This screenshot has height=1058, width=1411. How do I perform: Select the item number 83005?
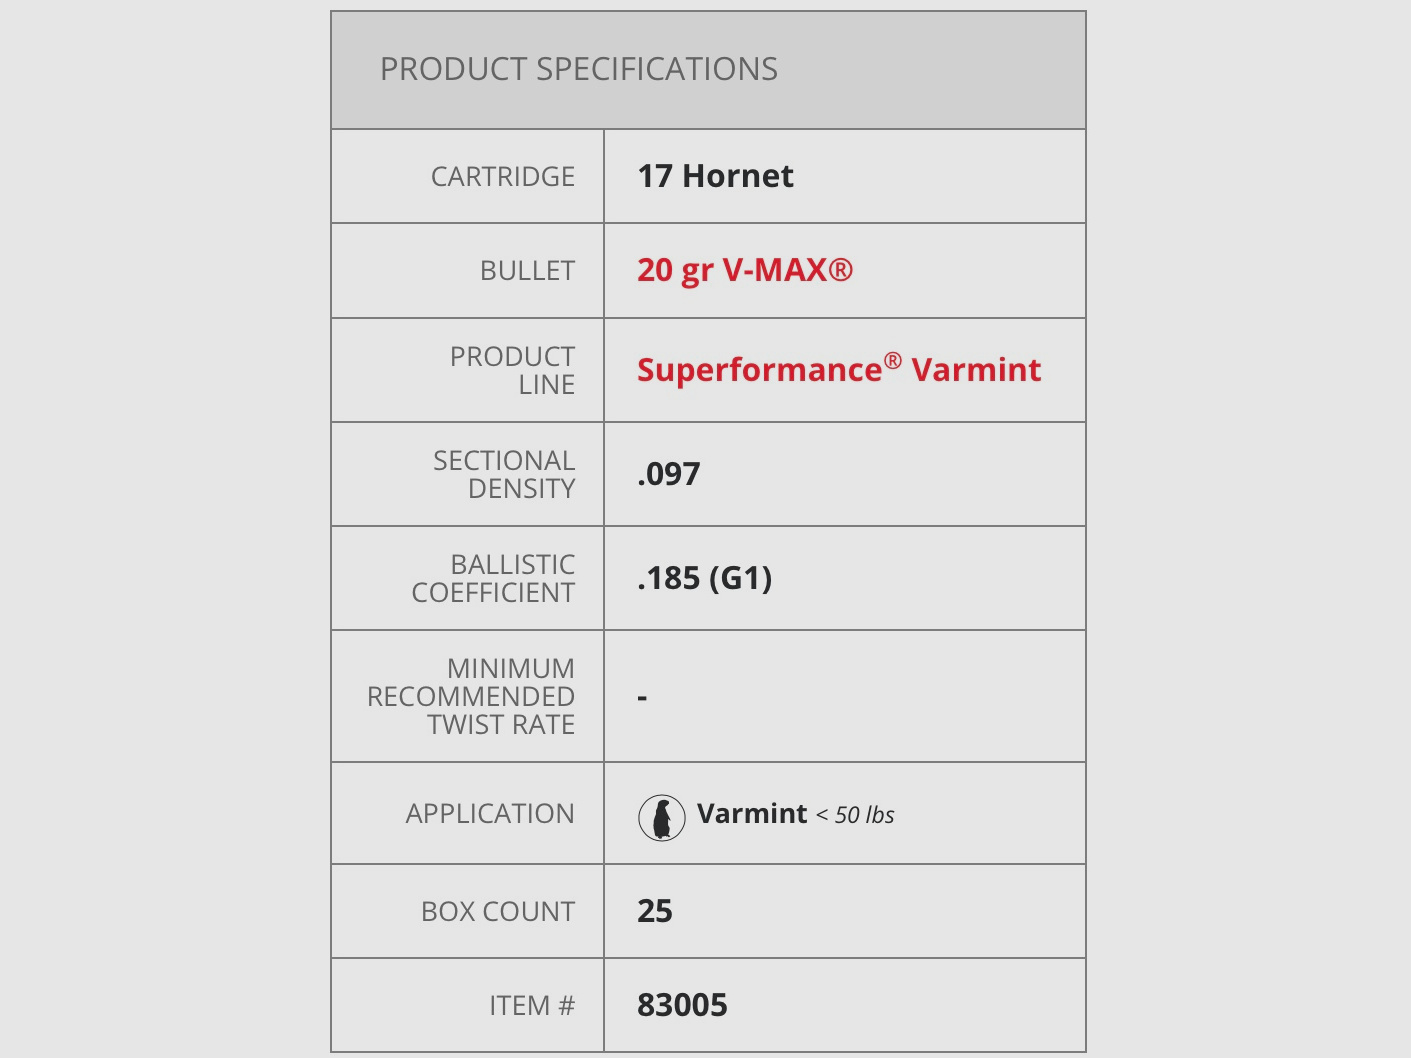click(x=682, y=1005)
